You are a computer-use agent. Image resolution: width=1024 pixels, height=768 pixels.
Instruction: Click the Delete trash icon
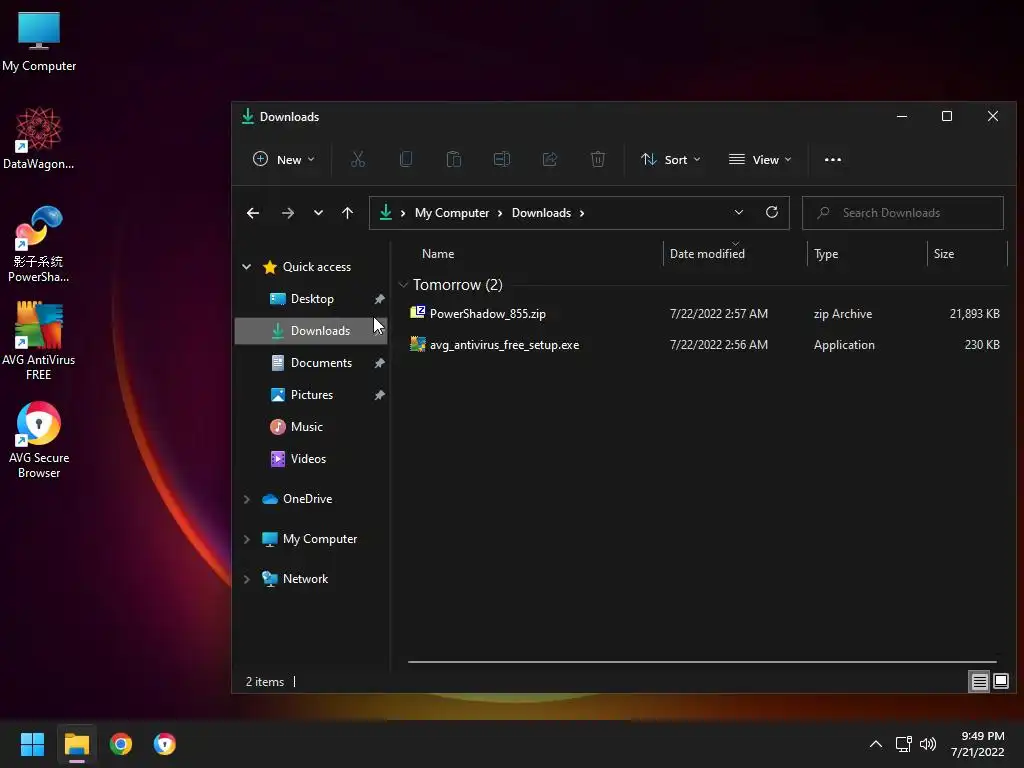[598, 159]
